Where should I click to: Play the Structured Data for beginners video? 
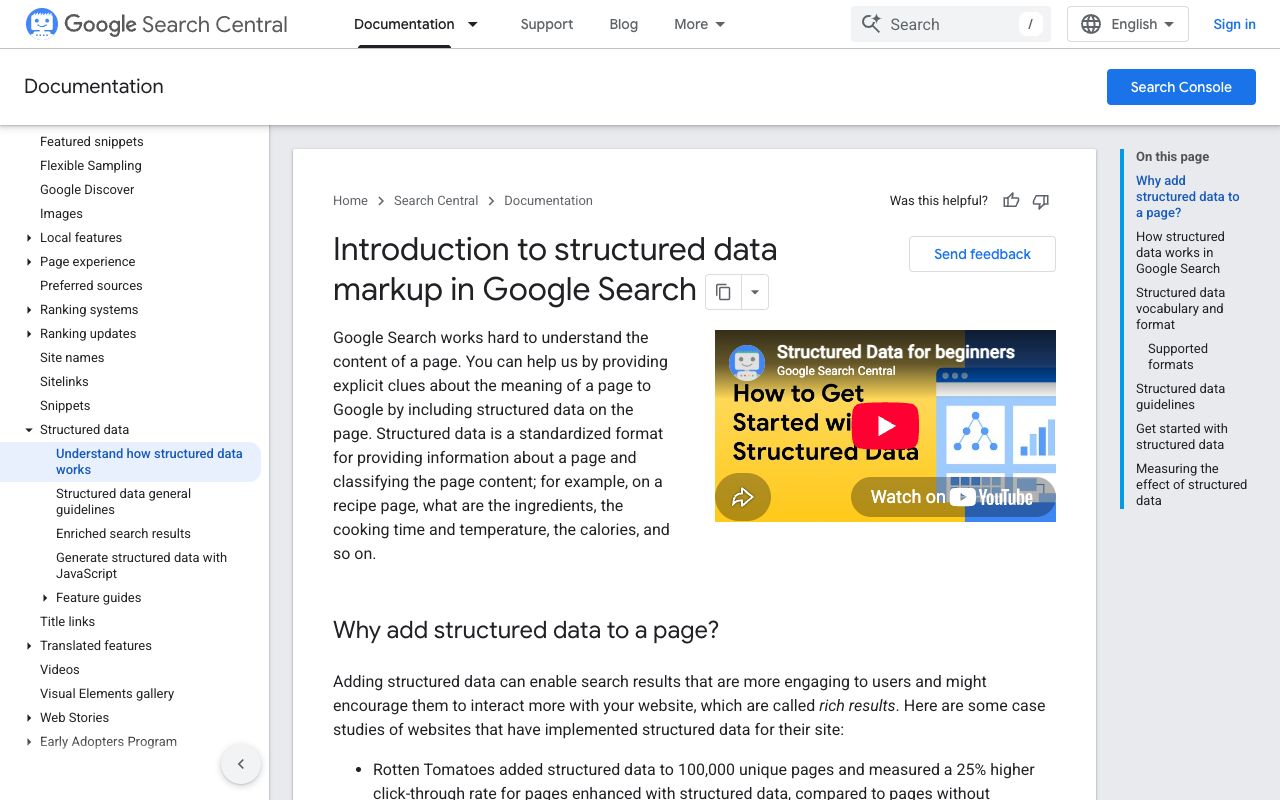tap(885, 426)
